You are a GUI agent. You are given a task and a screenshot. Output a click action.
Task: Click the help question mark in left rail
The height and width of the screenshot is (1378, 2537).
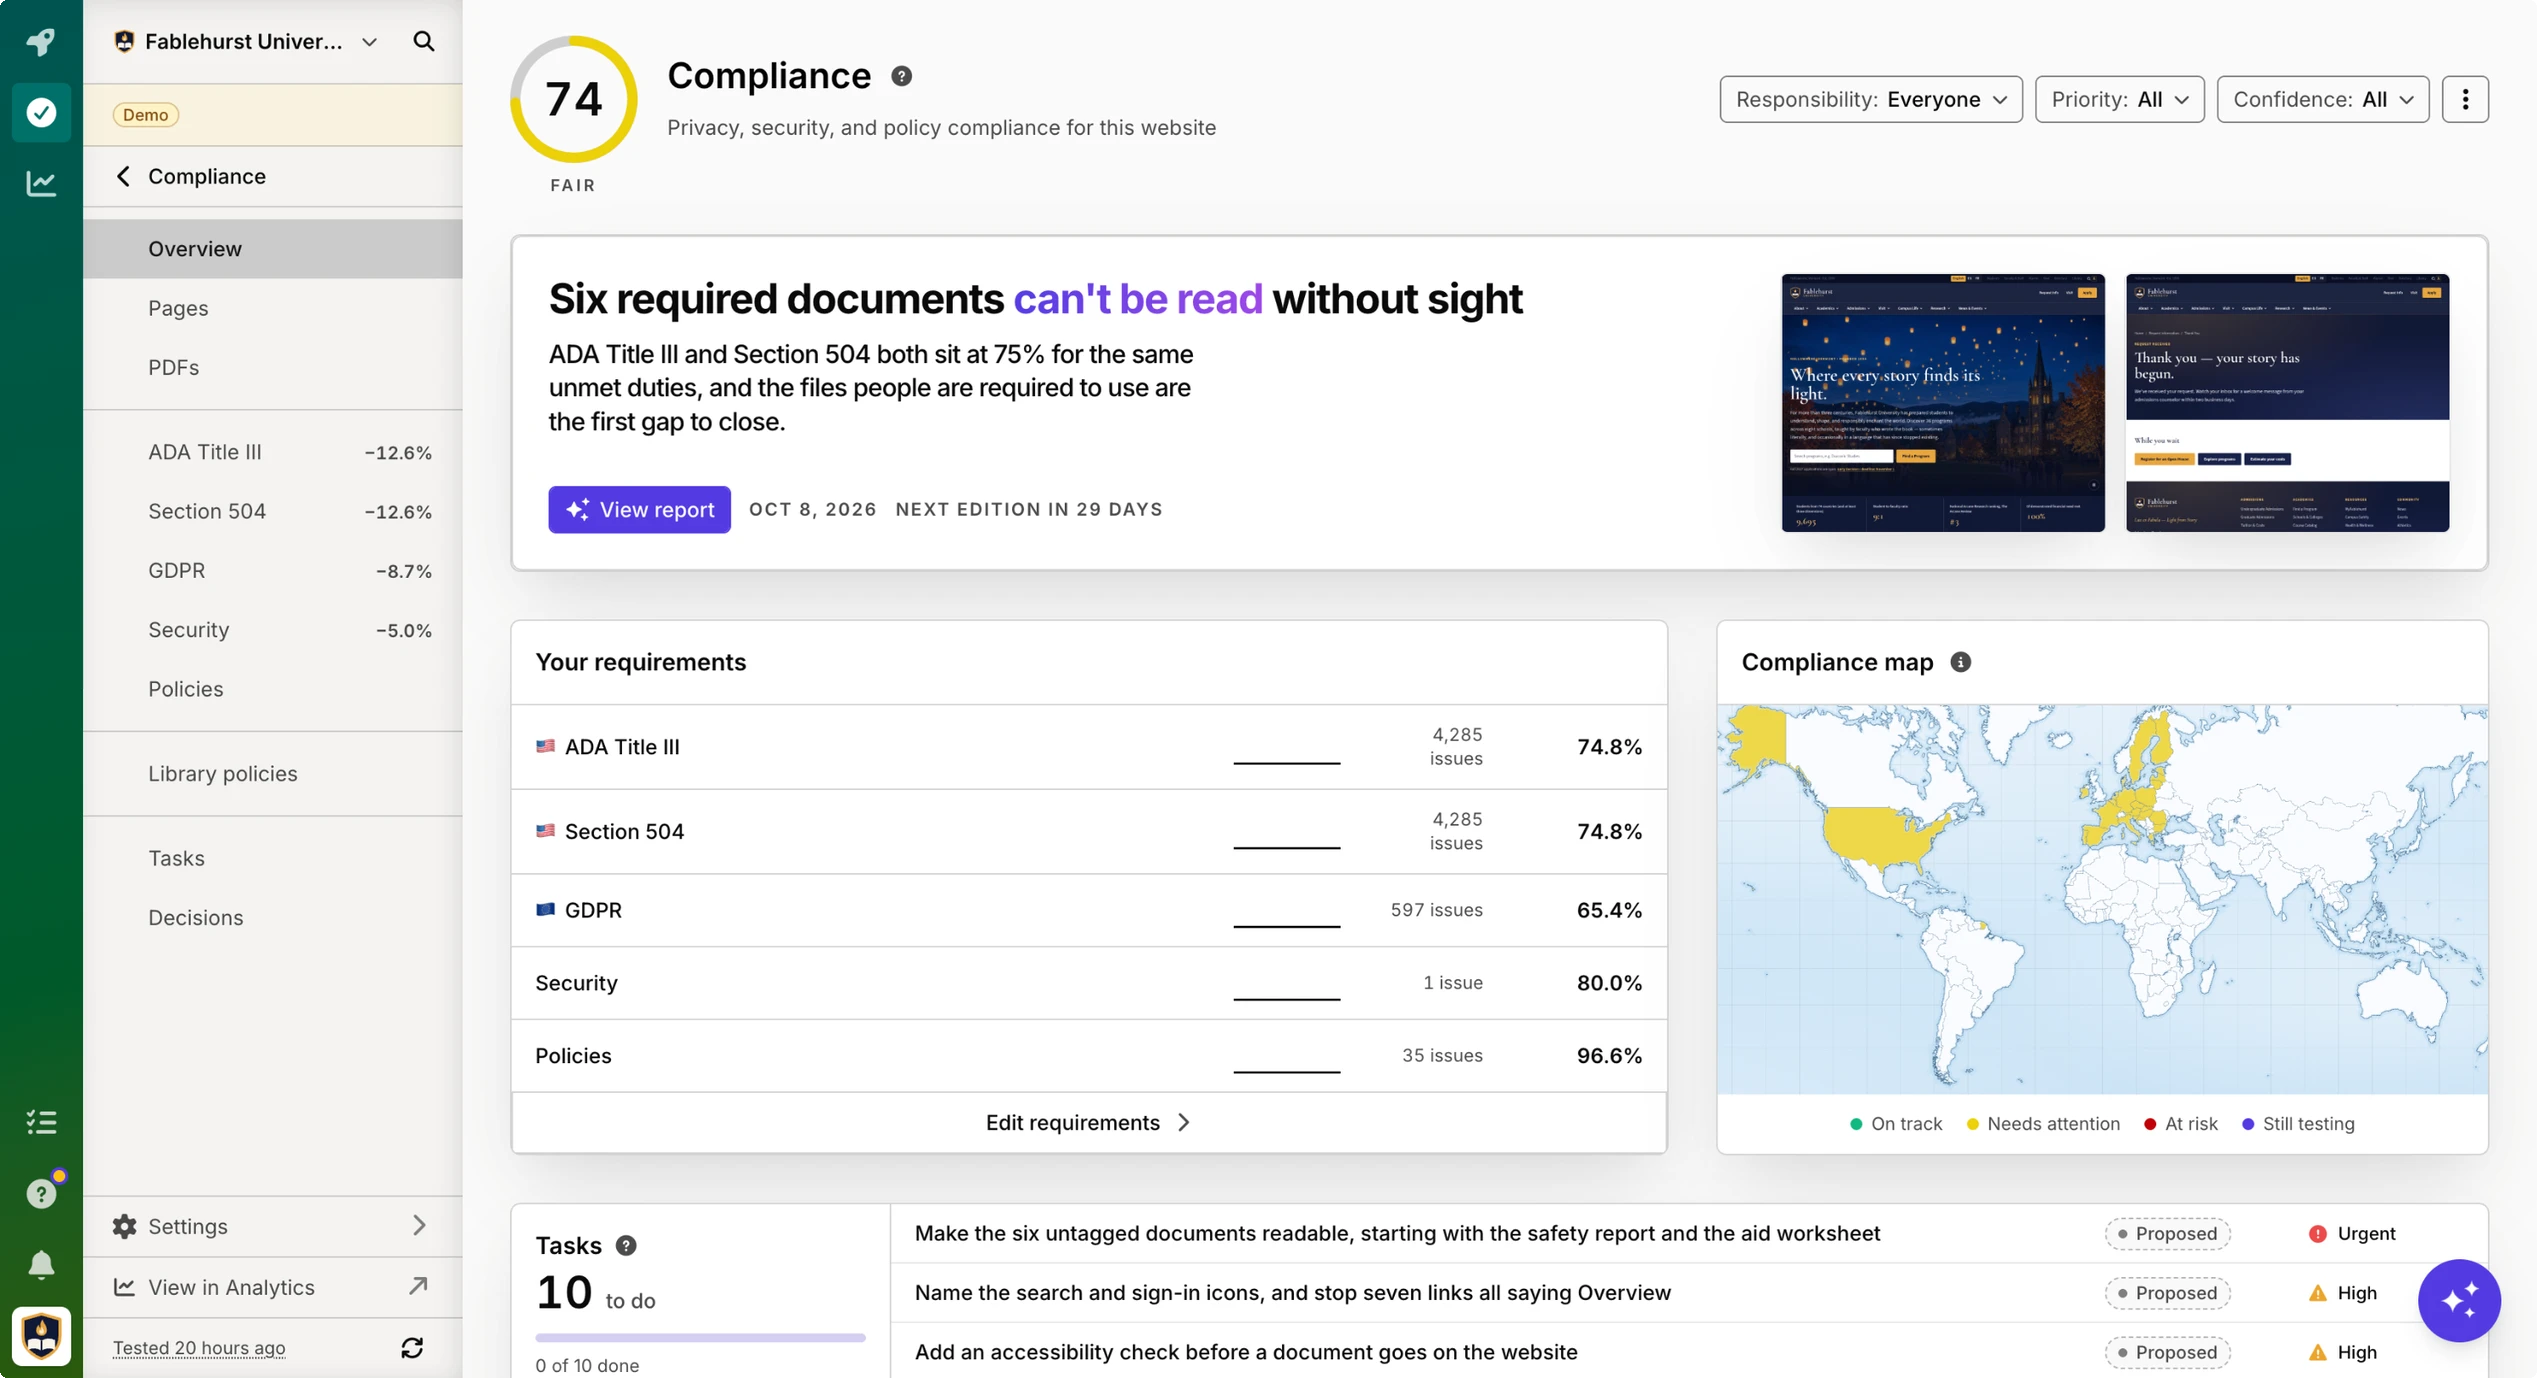click(x=41, y=1193)
